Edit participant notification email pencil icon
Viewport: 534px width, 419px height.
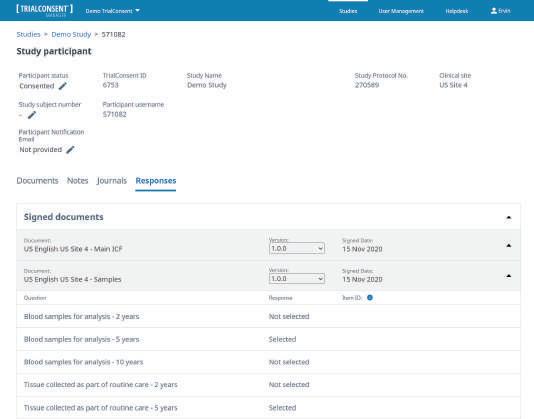coord(70,150)
